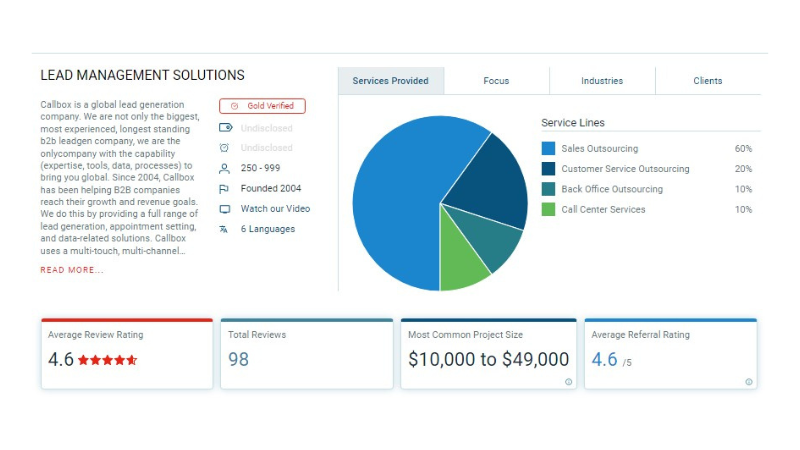800x450 pixels.
Task: Click the Back Office Outsourcing legend label
Action: click(612, 189)
